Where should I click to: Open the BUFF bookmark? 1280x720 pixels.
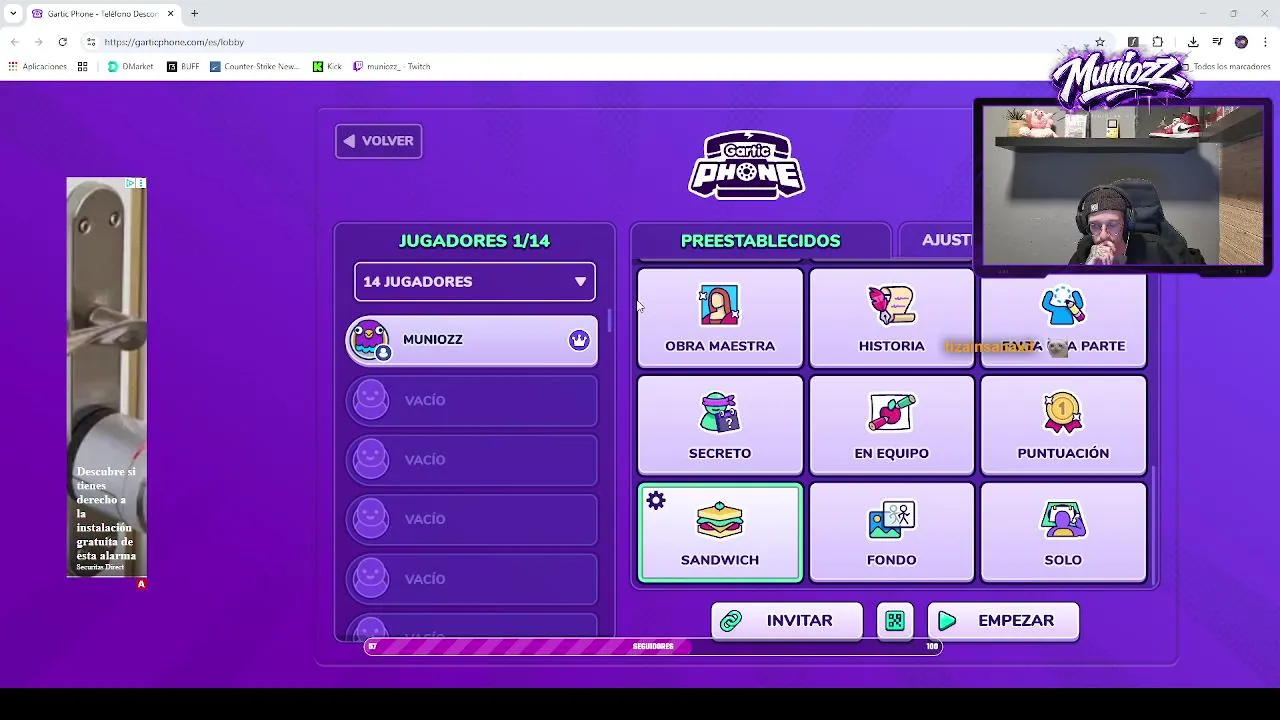tap(183, 67)
